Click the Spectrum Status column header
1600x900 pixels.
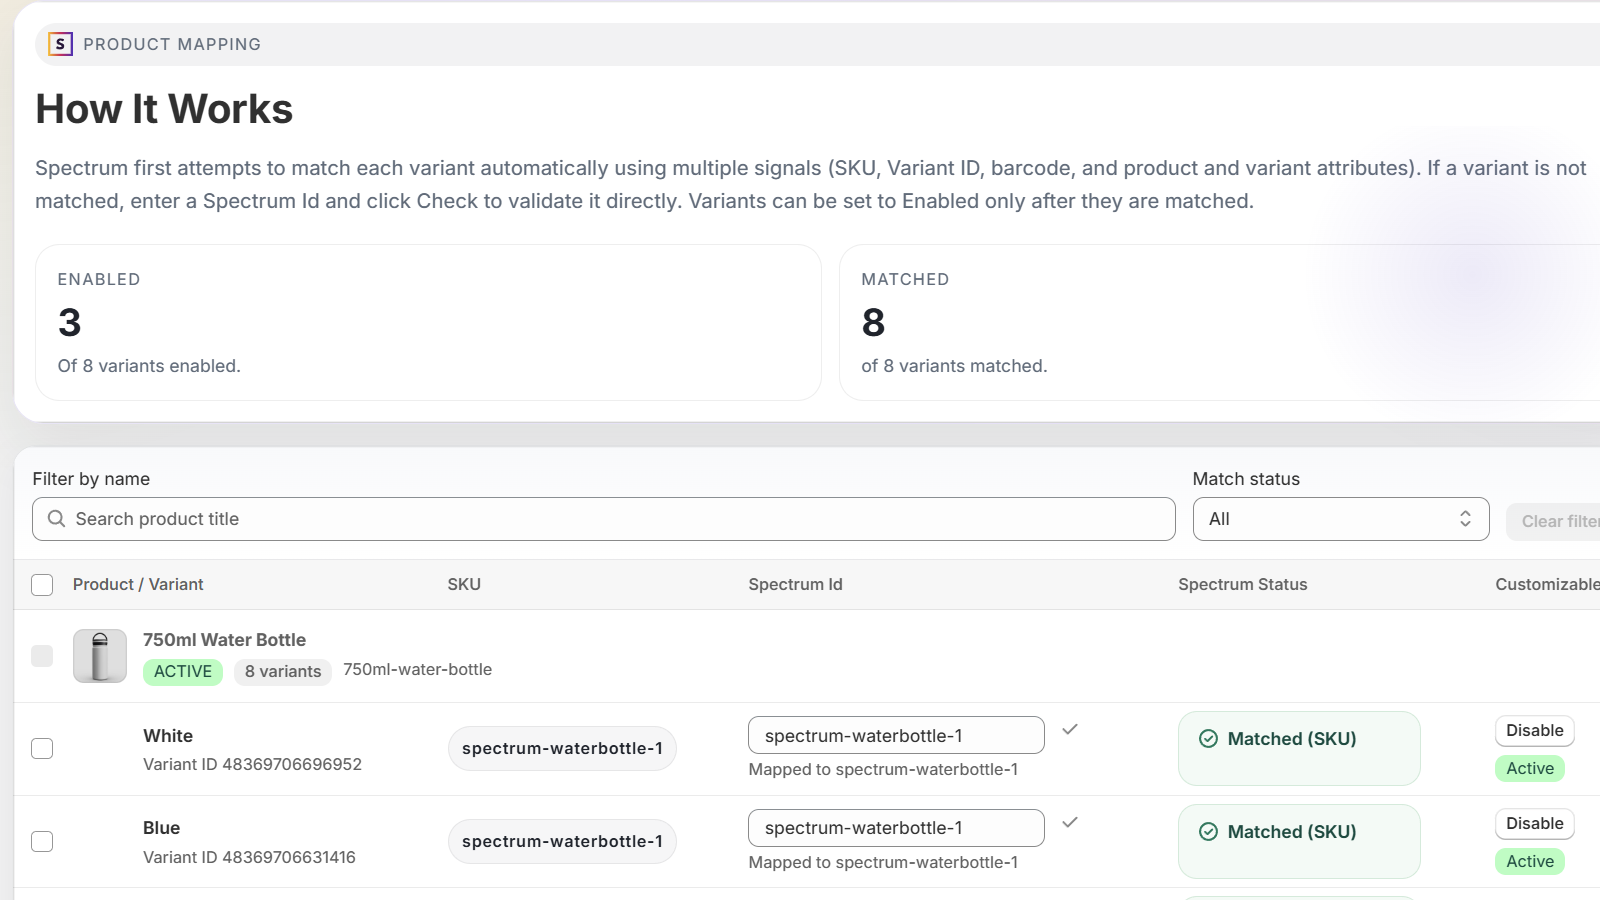click(1242, 585)
